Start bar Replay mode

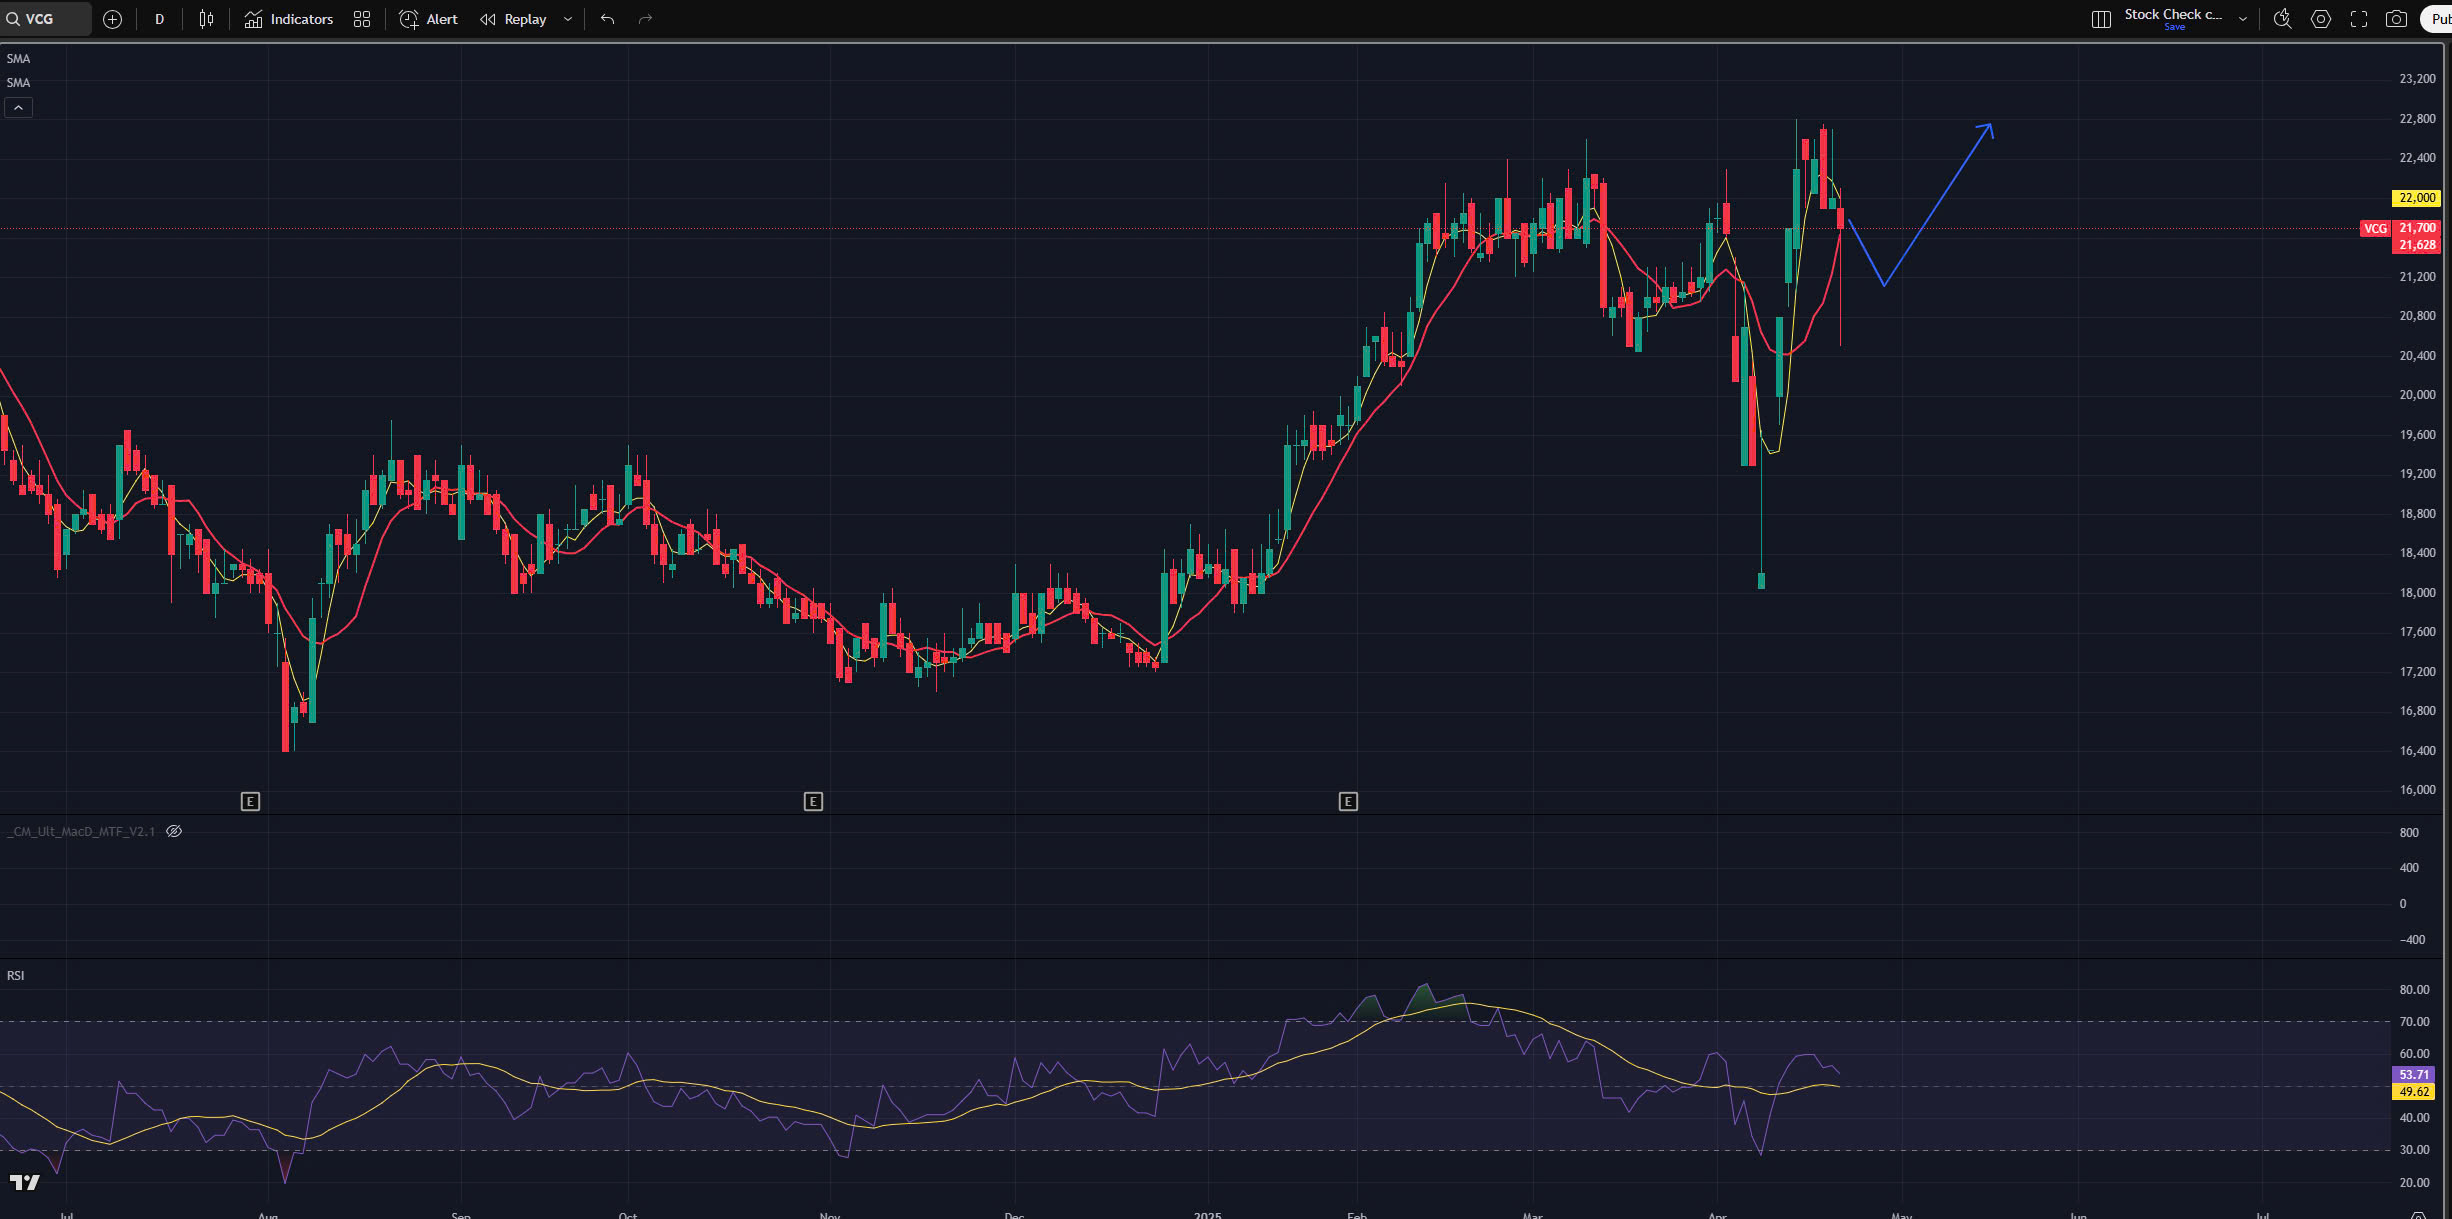514,19
